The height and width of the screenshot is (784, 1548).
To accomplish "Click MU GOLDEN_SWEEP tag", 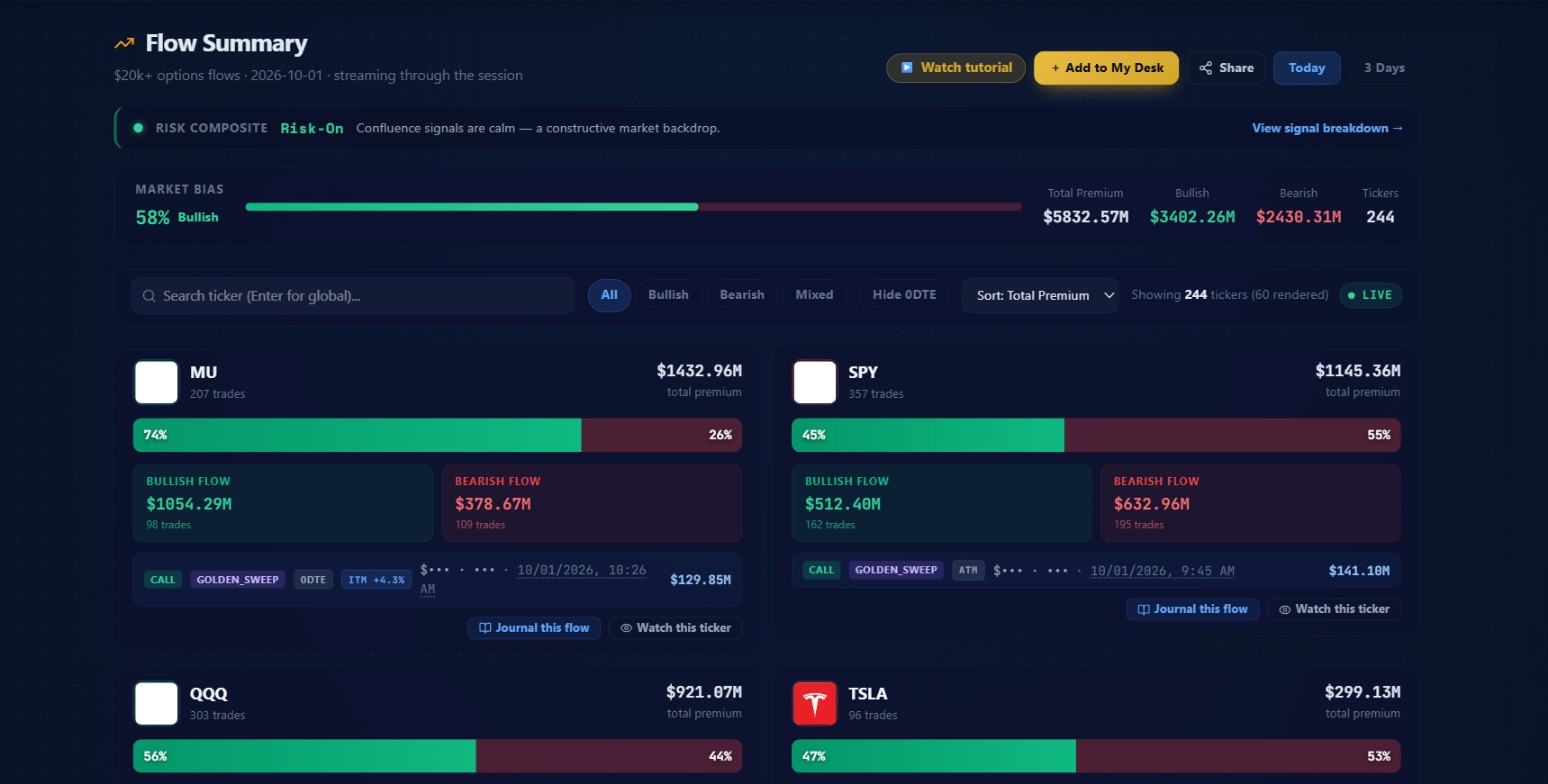I will click(x=237, y=580).
